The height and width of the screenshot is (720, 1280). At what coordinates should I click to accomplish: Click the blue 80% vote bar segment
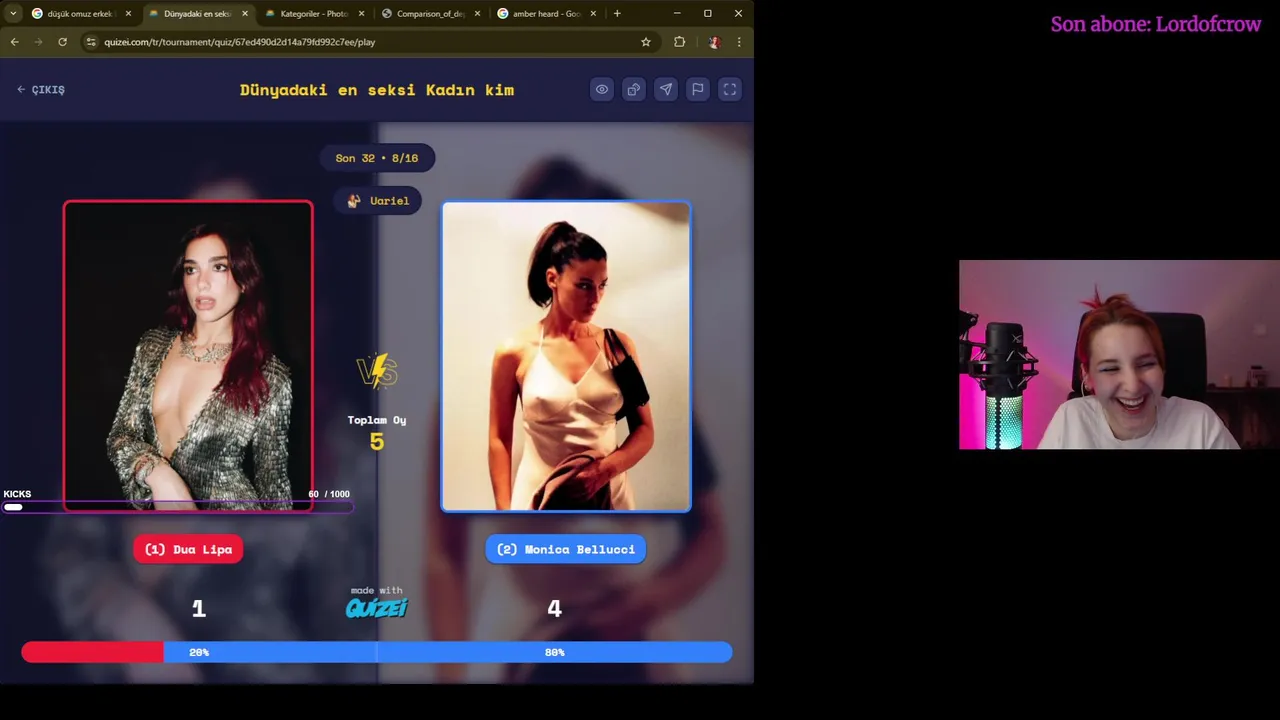coord(448,652)
